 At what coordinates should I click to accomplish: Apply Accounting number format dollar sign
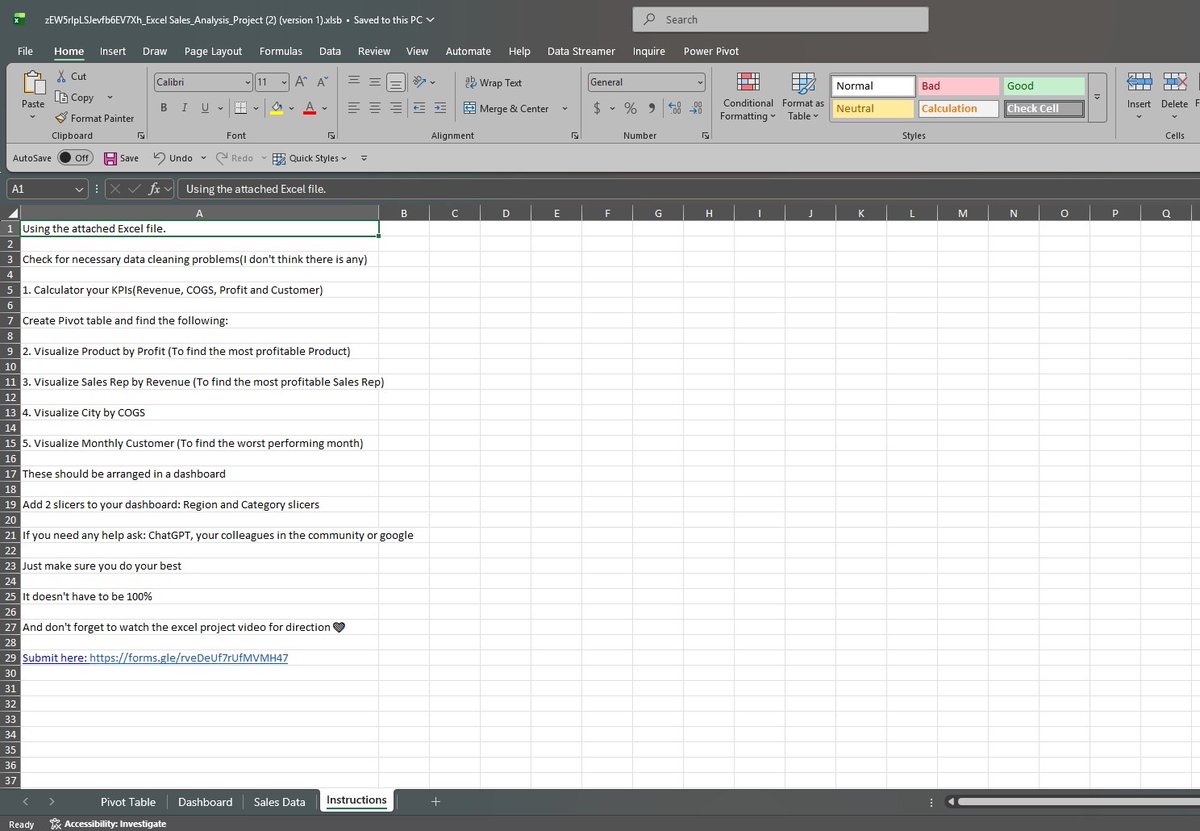pos(597,108)
